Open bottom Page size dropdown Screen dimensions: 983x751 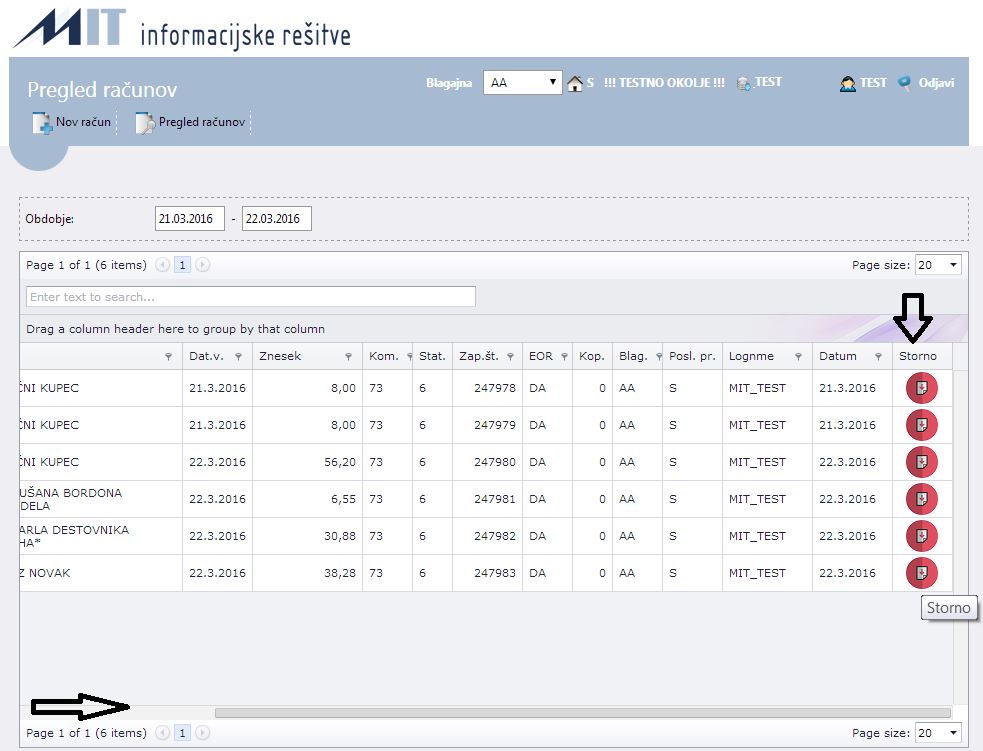click(938, 733)
